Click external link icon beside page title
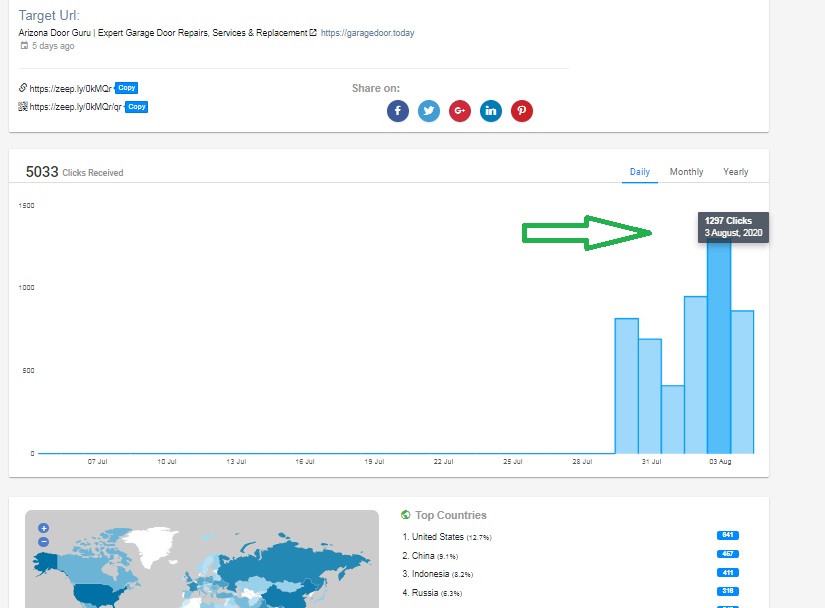 pos(313,33)
